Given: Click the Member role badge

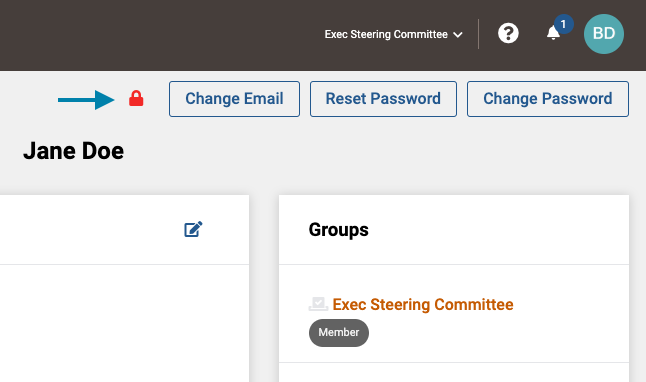Looking at the screenshot, I should pyautogui.click(x=339, y=333).
